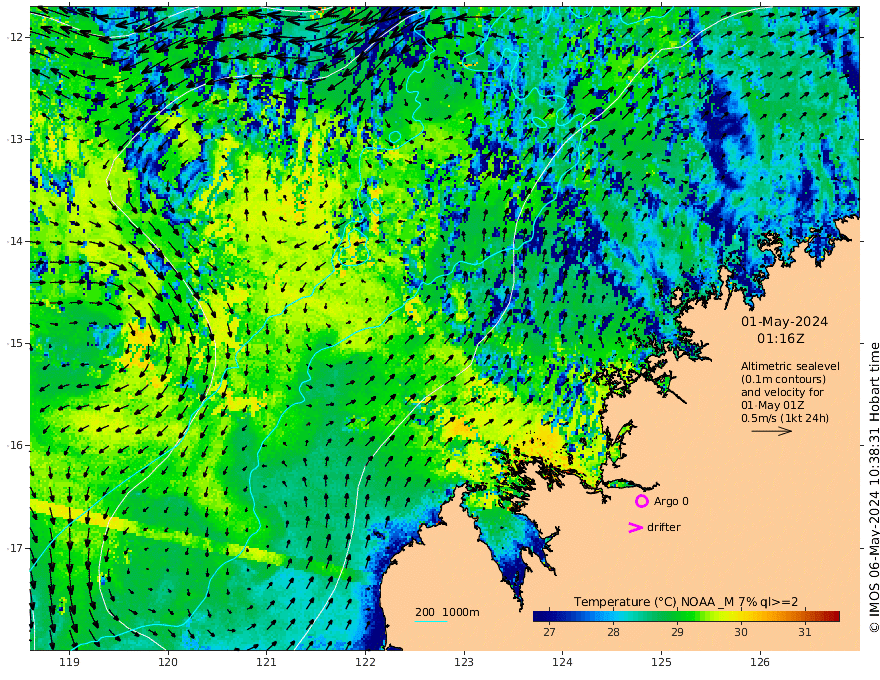Click latitude axis label -16
This screenshot has width=880, height=680.
coord(15,445)
